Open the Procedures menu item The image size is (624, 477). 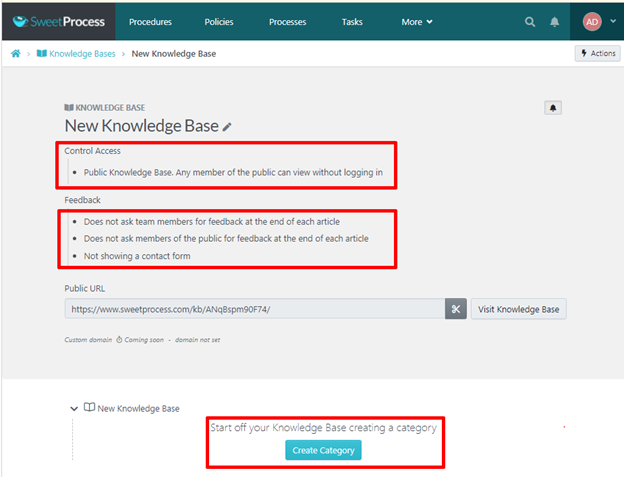[150, 22]
